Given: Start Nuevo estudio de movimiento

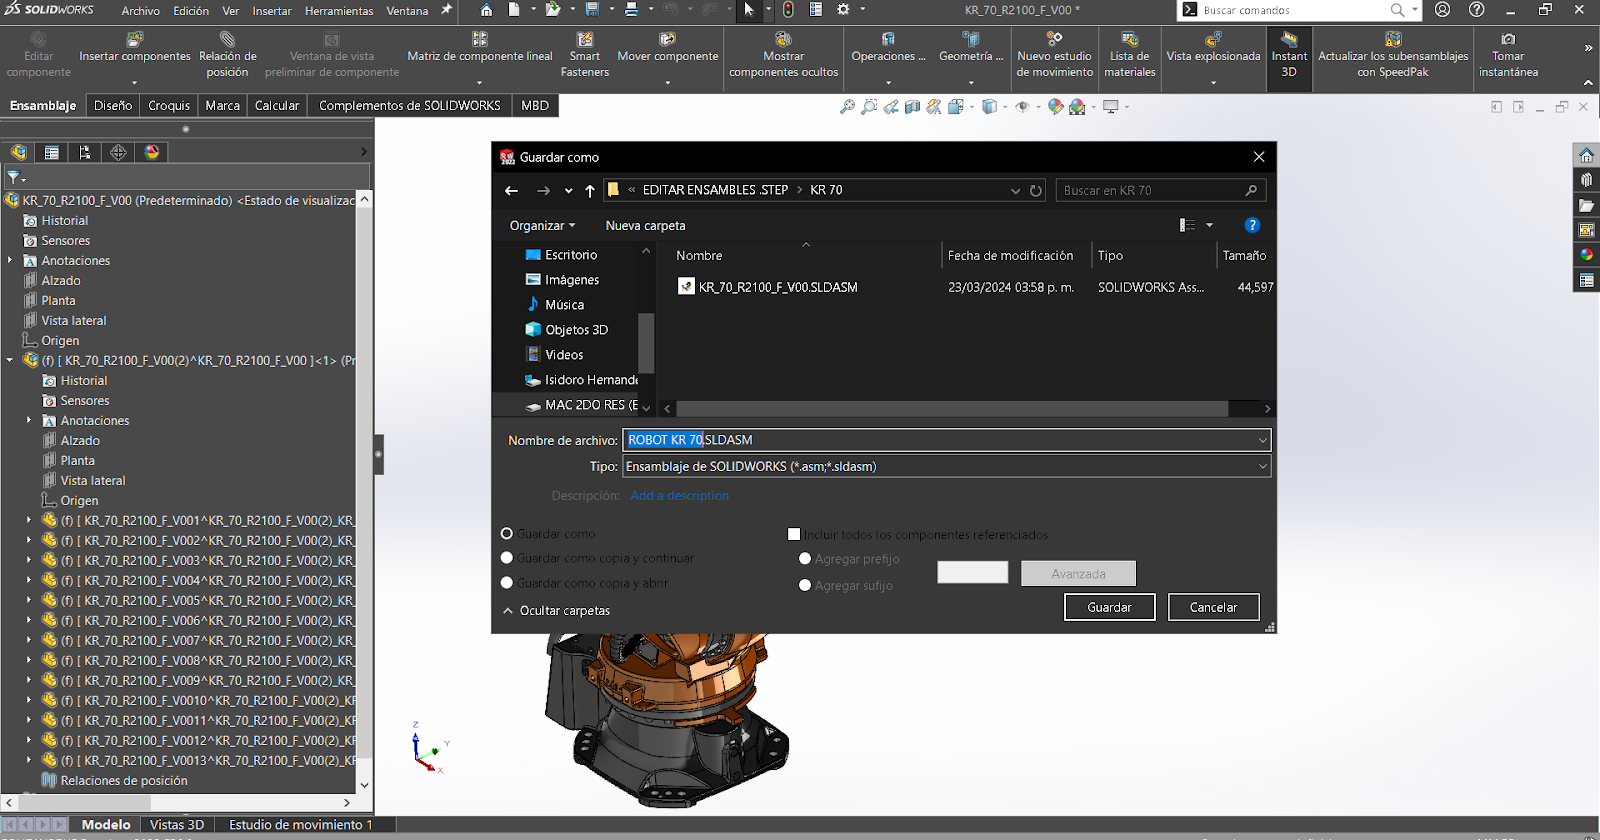Looking at the screenshot, I should 1054,56.
